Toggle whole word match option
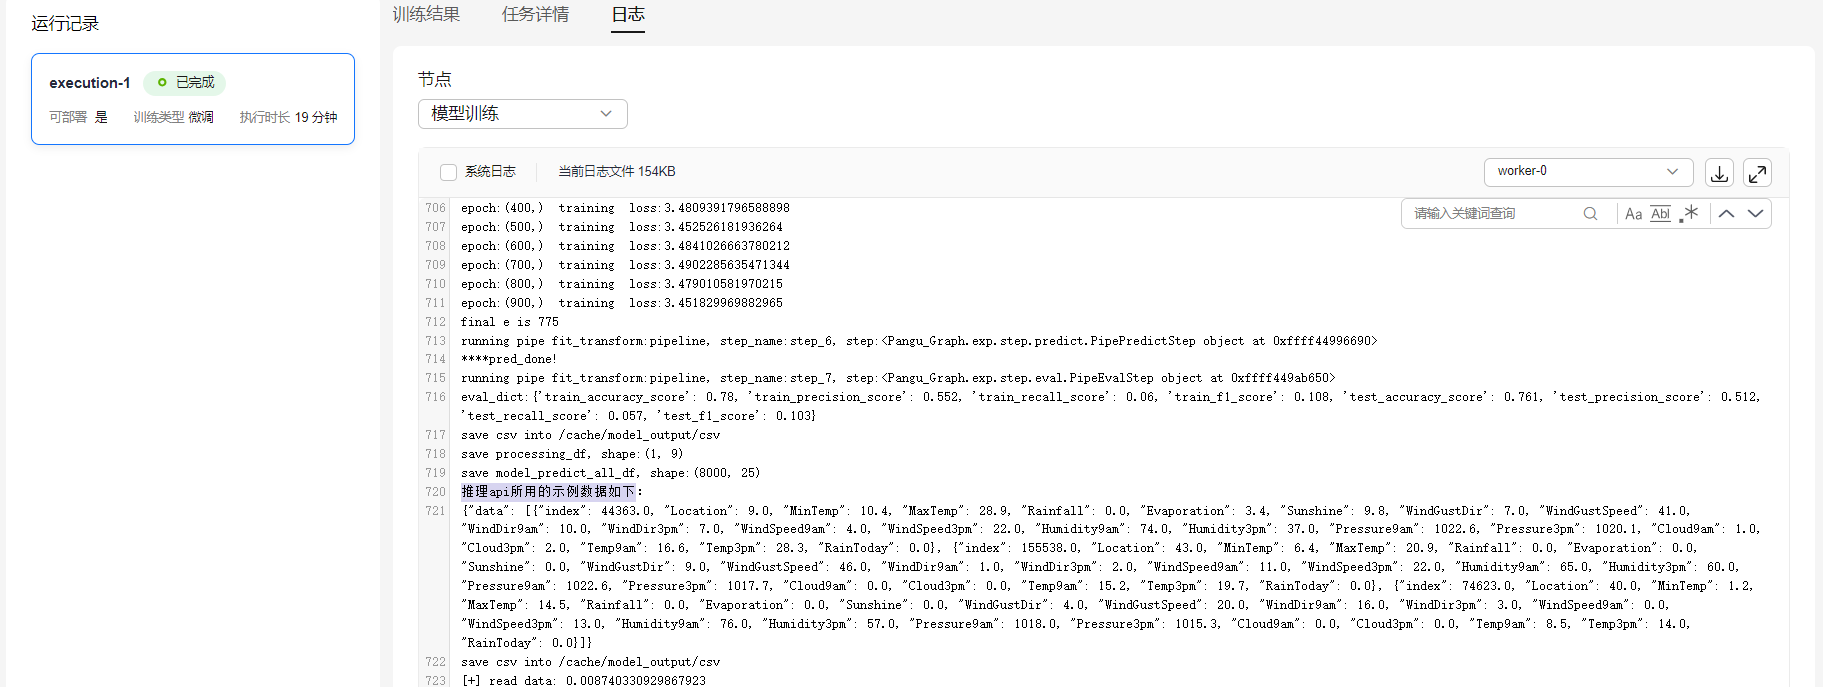The image size is (1823, 687). click(x=1661, y=213)
